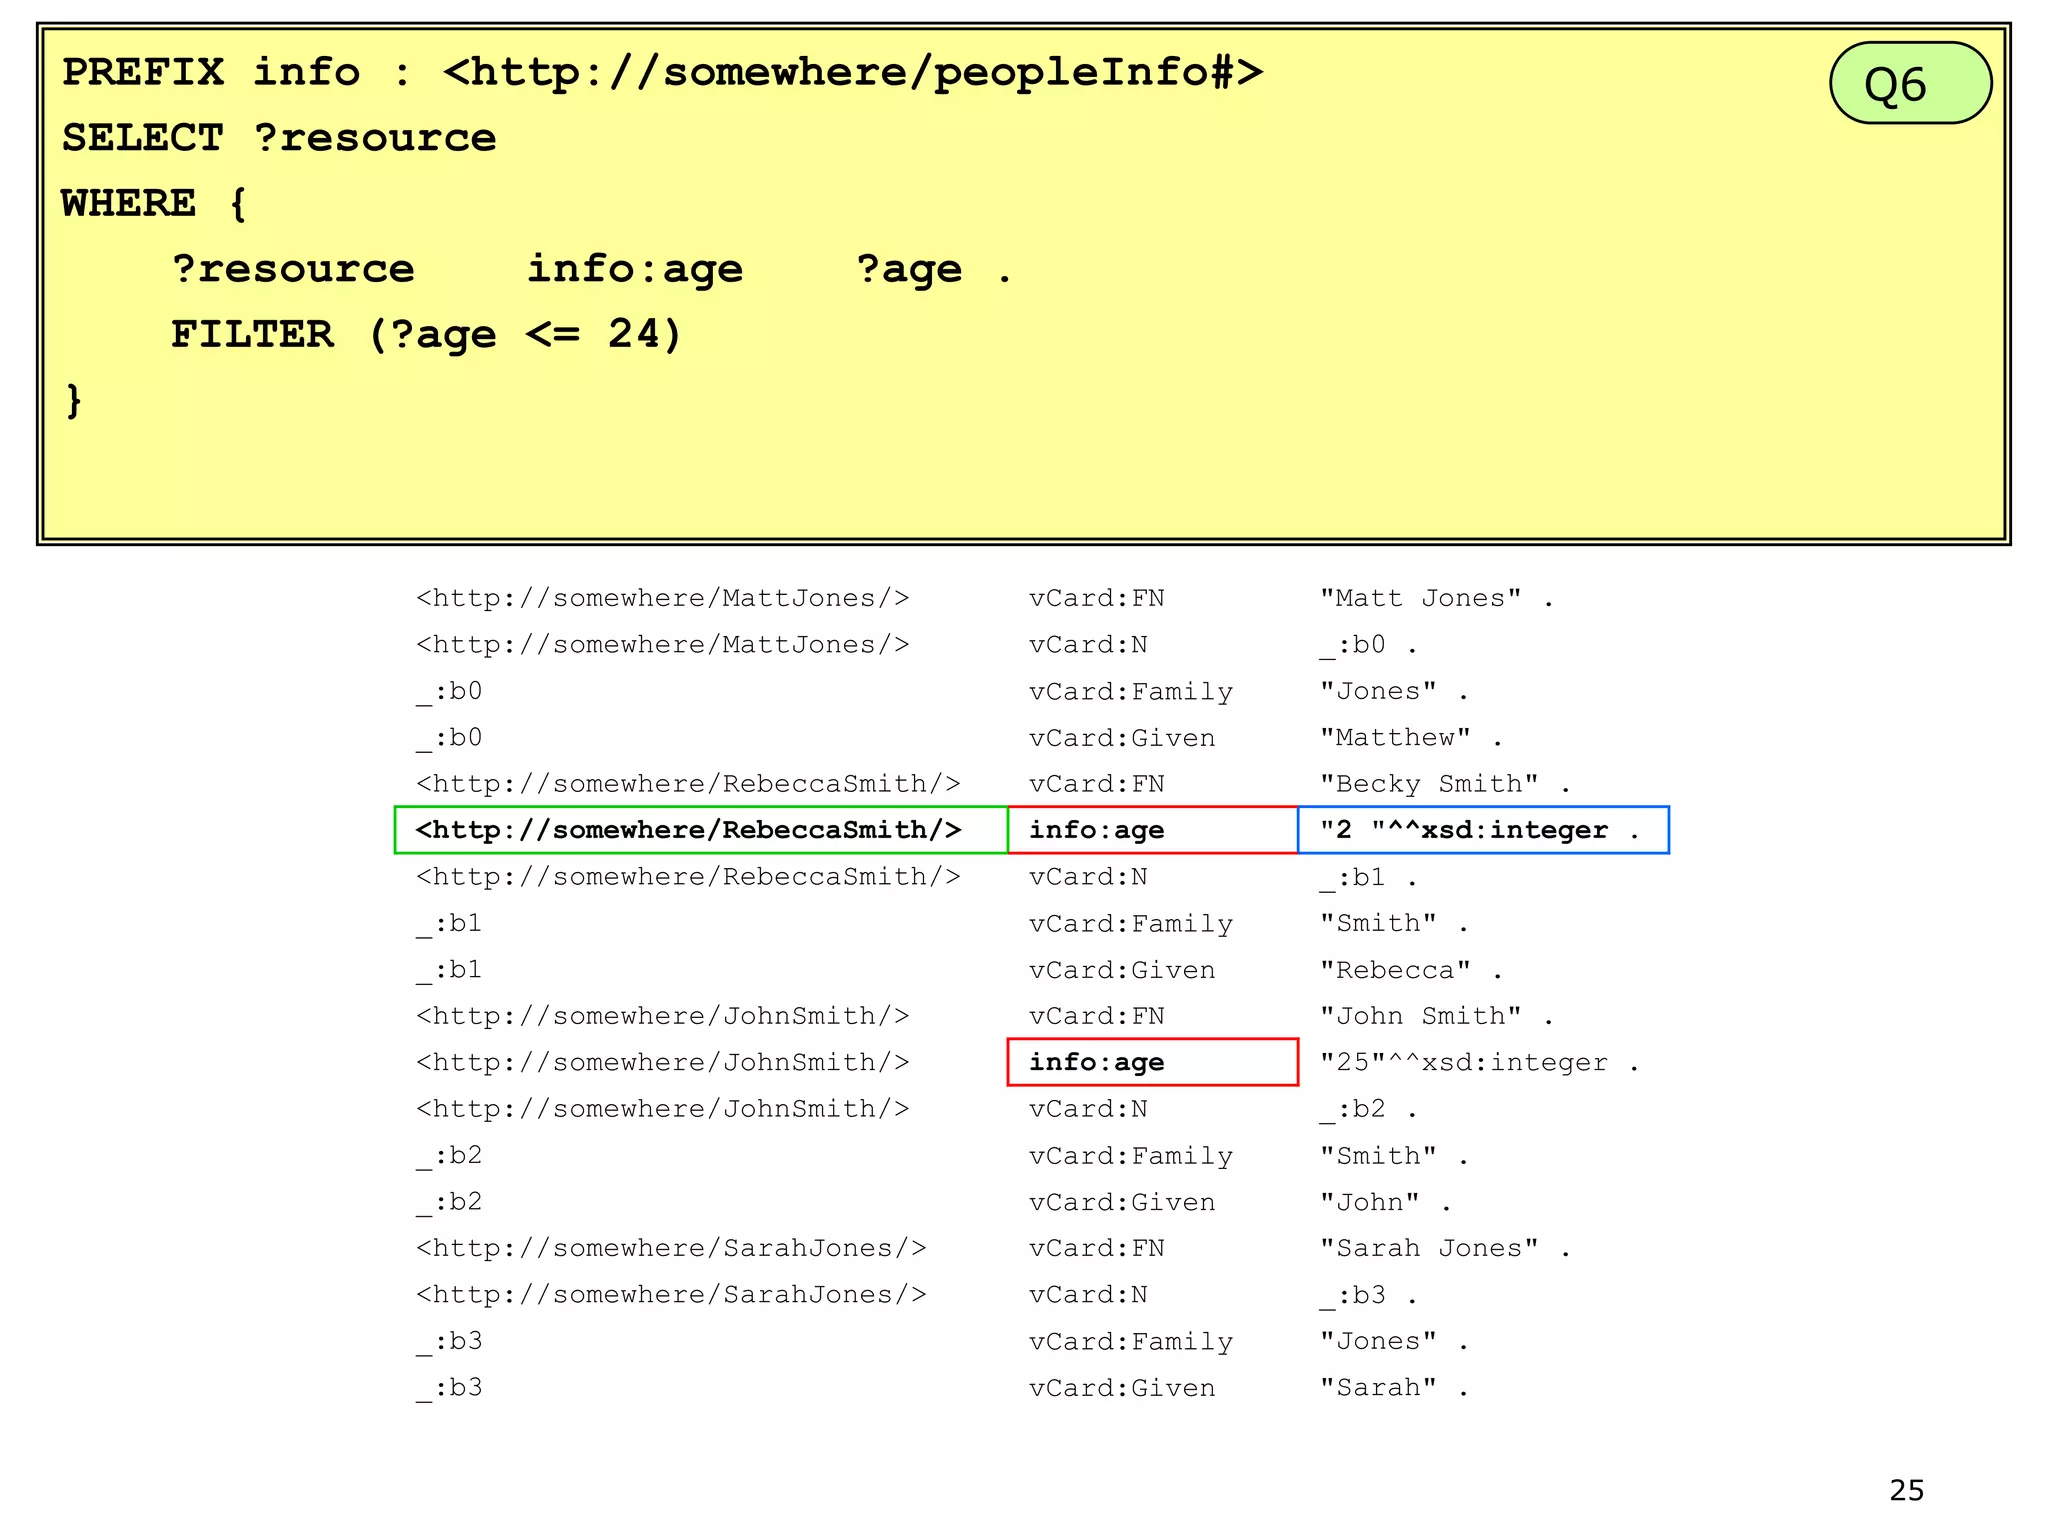This screenshot has width=2048, height=1536.
Task: Click ?resource in the triple pattern line
Action: coord(292,269)
